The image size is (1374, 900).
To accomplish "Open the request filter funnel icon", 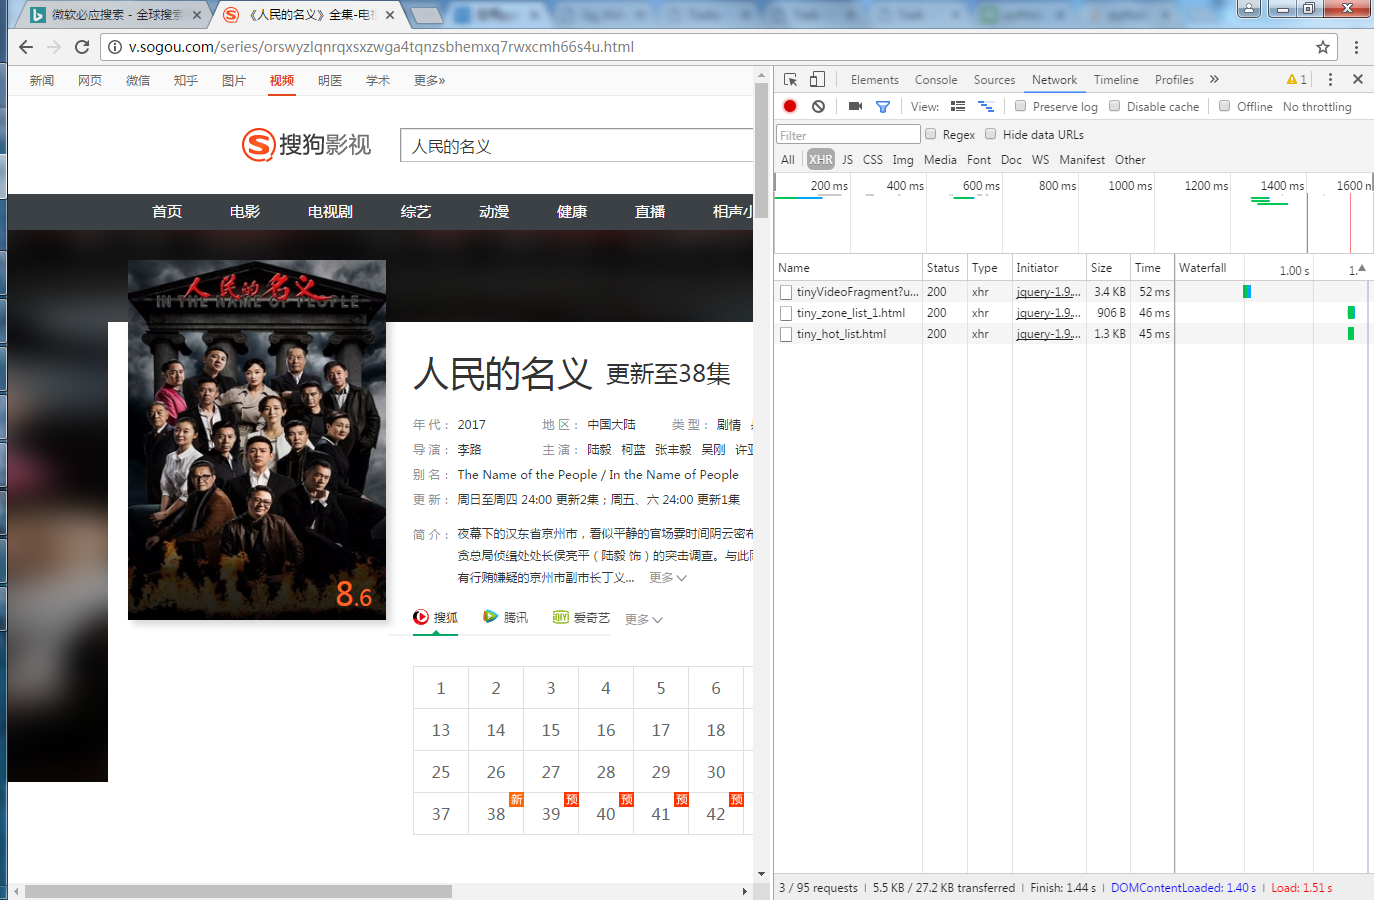I will 882,106.
